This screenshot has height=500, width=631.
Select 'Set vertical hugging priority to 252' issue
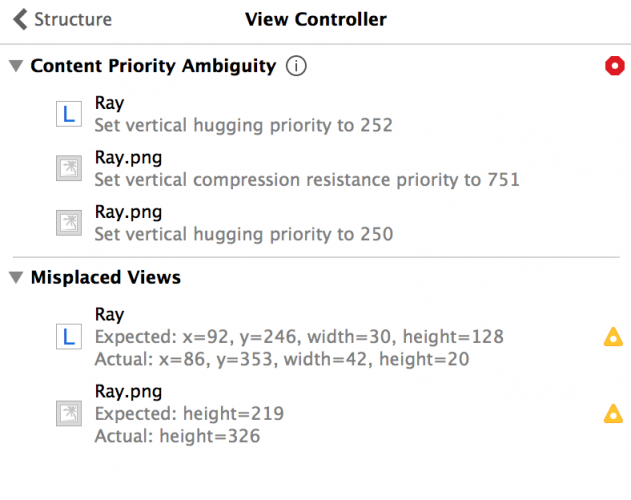(x=243, y=126)
